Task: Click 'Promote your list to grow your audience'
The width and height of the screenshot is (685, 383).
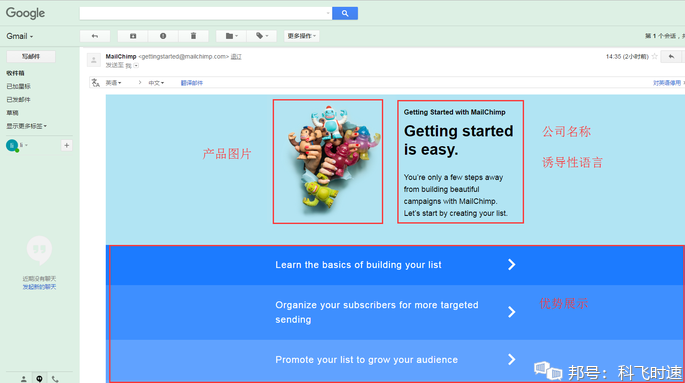Action: (367, 360)
